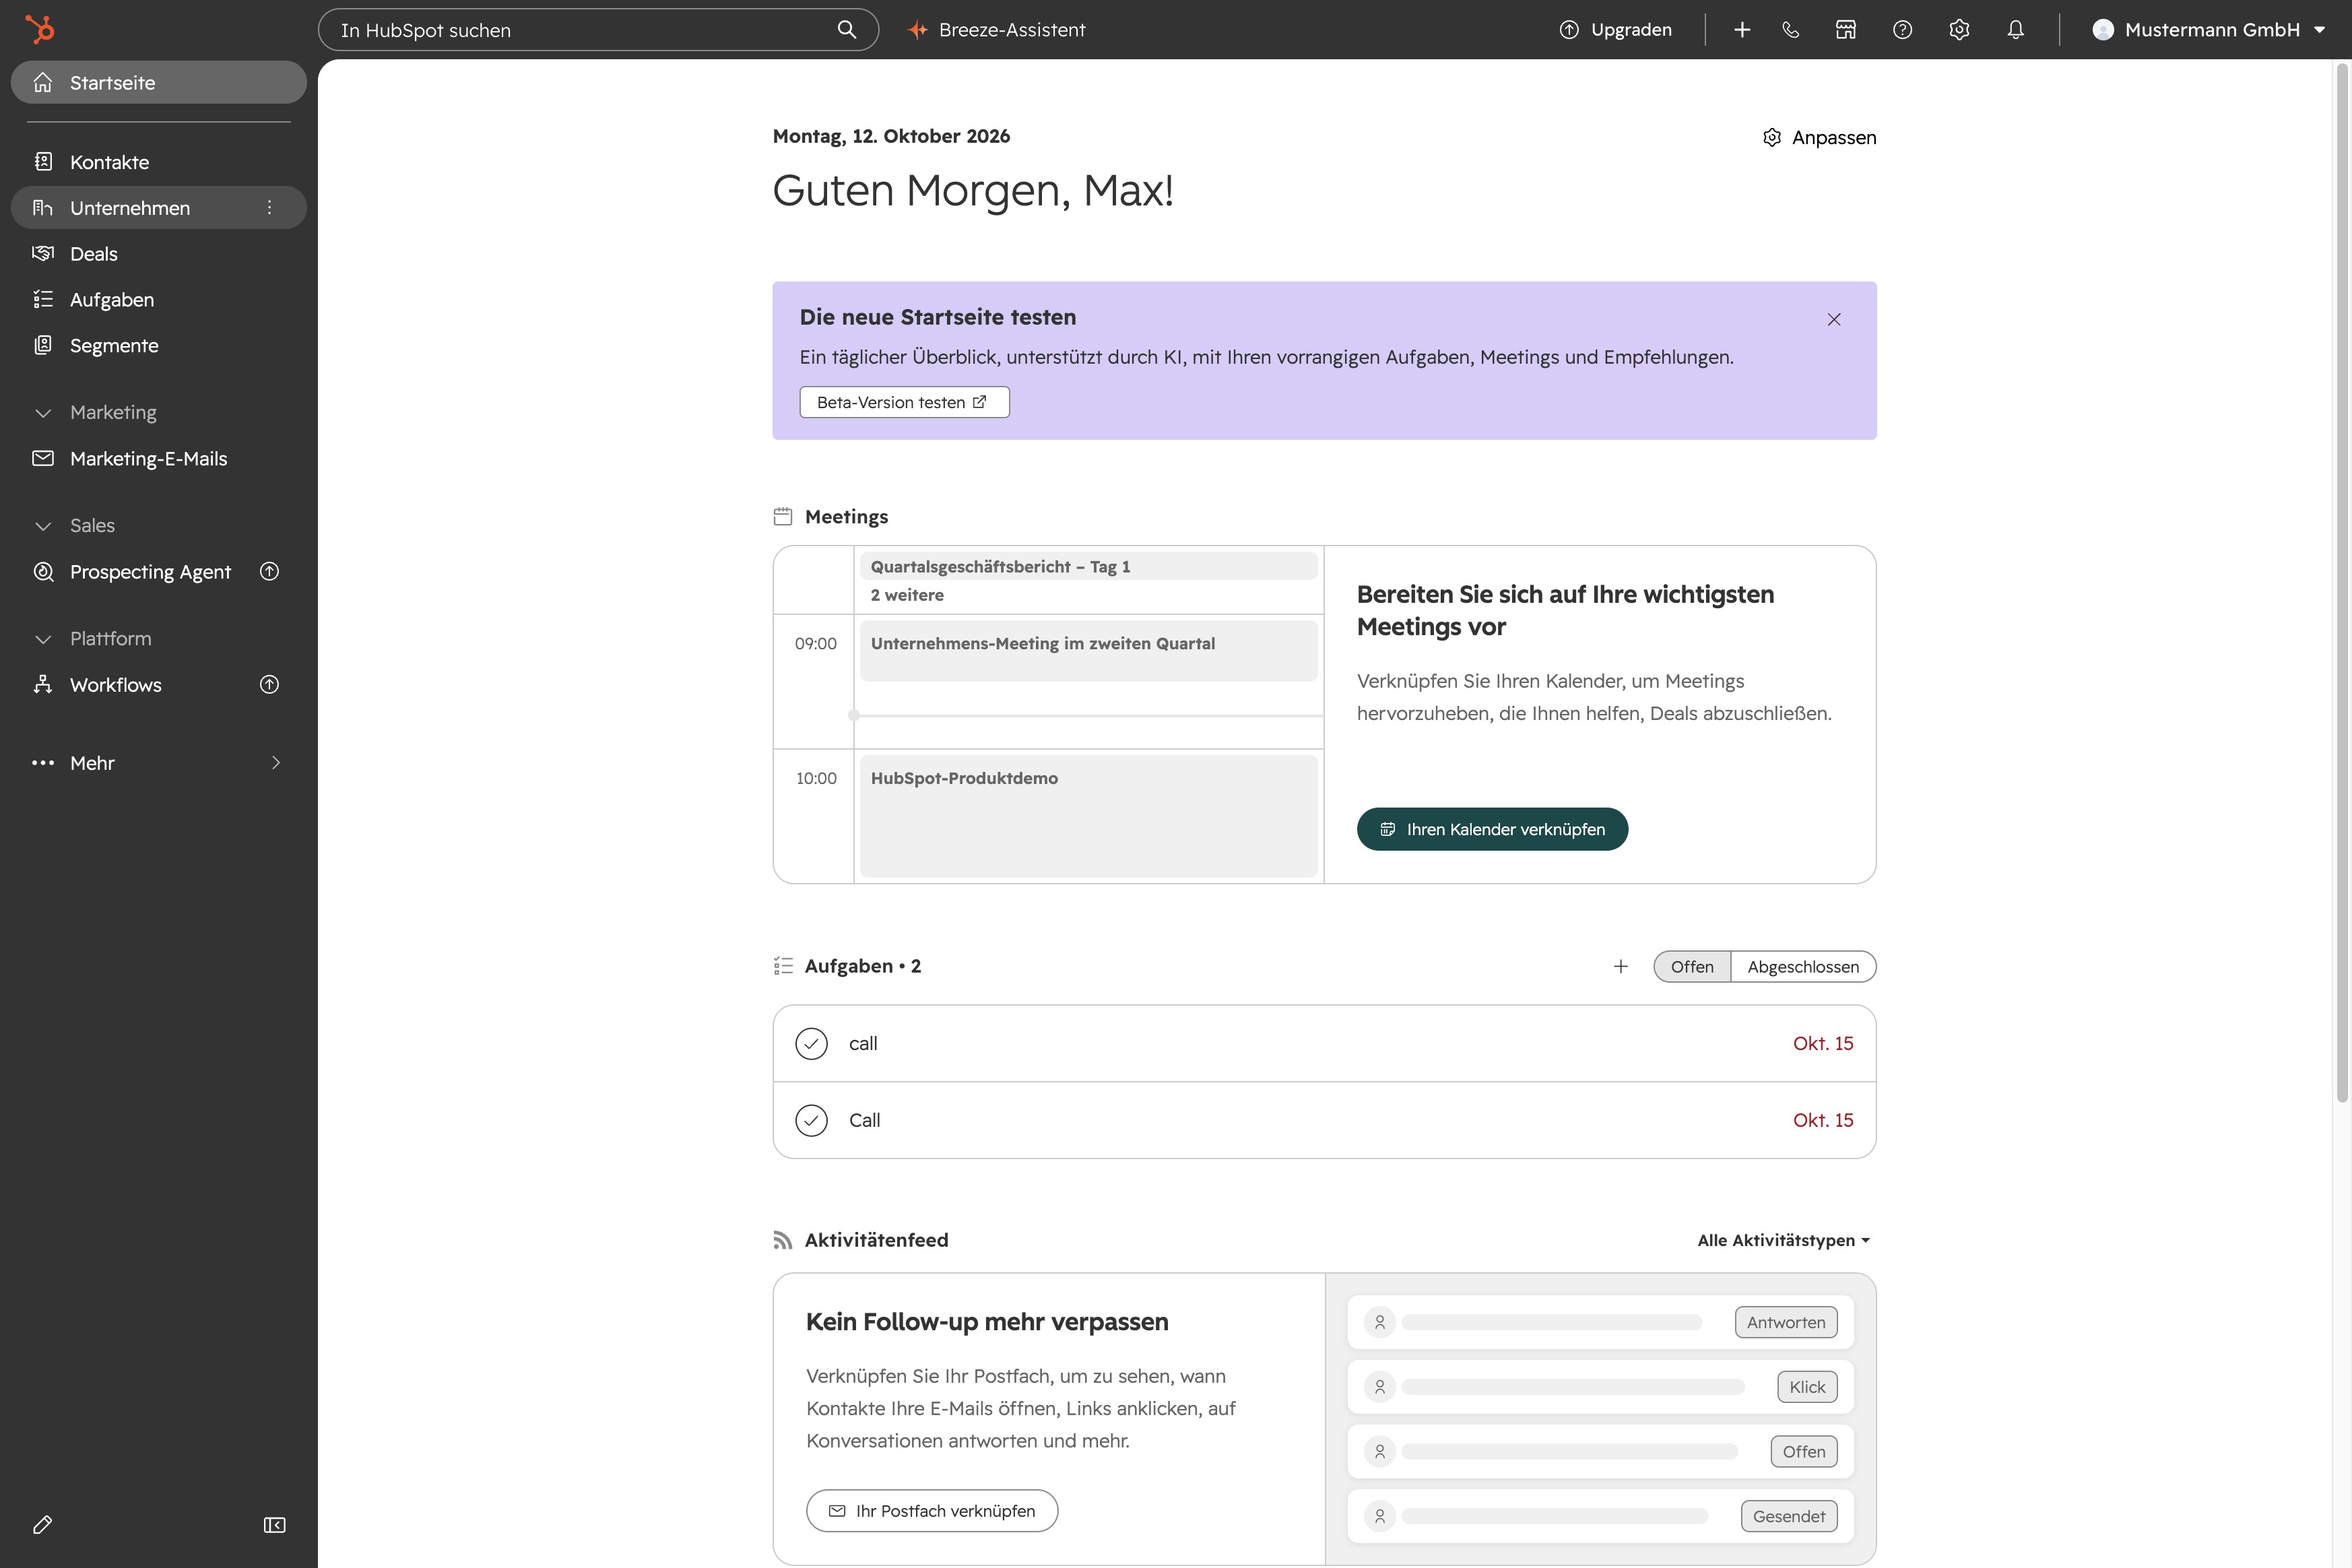This screenshot has width=2352, height=1568.
Task: Click the "2 weitere" meetings text
Action: click(907, 595)
